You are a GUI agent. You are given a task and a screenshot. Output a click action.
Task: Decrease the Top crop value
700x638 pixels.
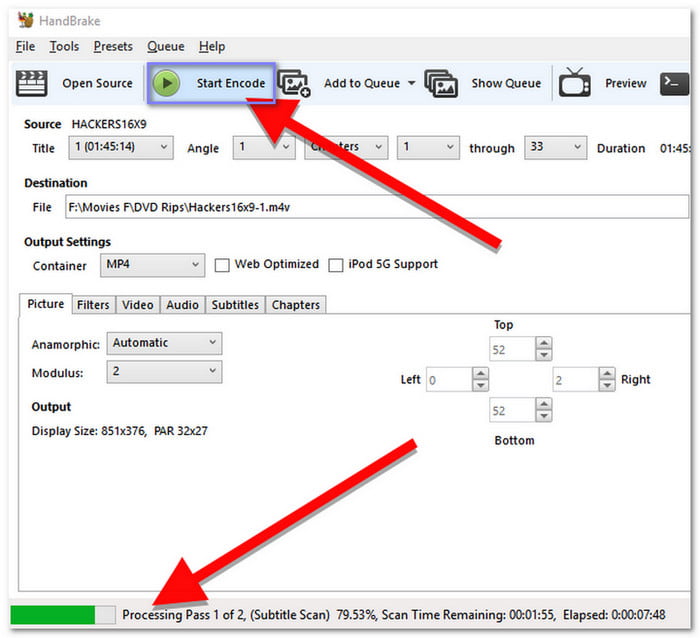coord(544,355)
